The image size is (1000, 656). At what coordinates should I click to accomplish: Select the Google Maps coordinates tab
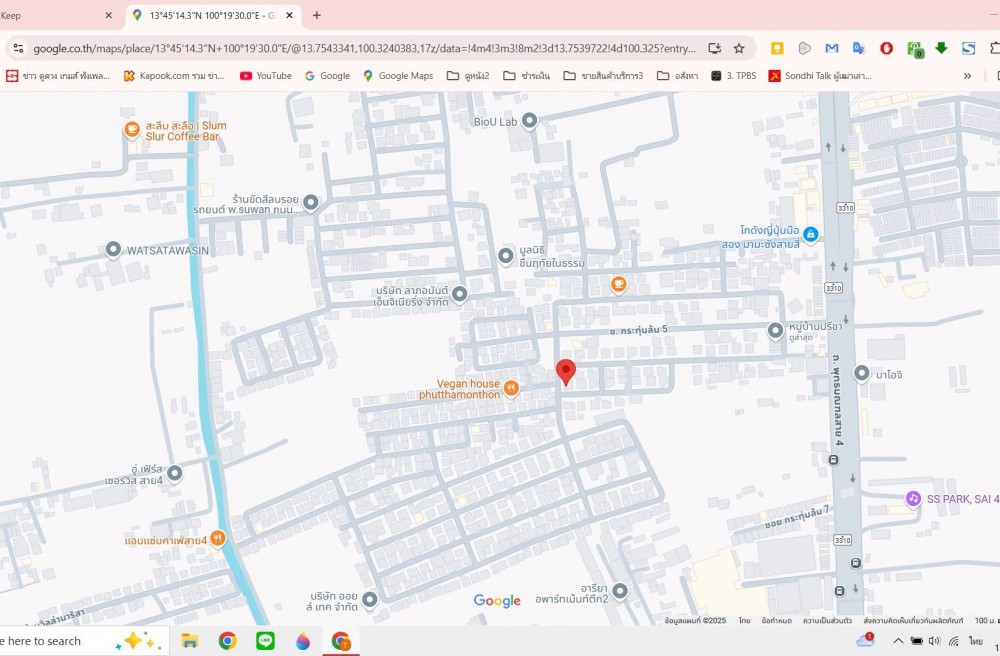pos(212,15)
